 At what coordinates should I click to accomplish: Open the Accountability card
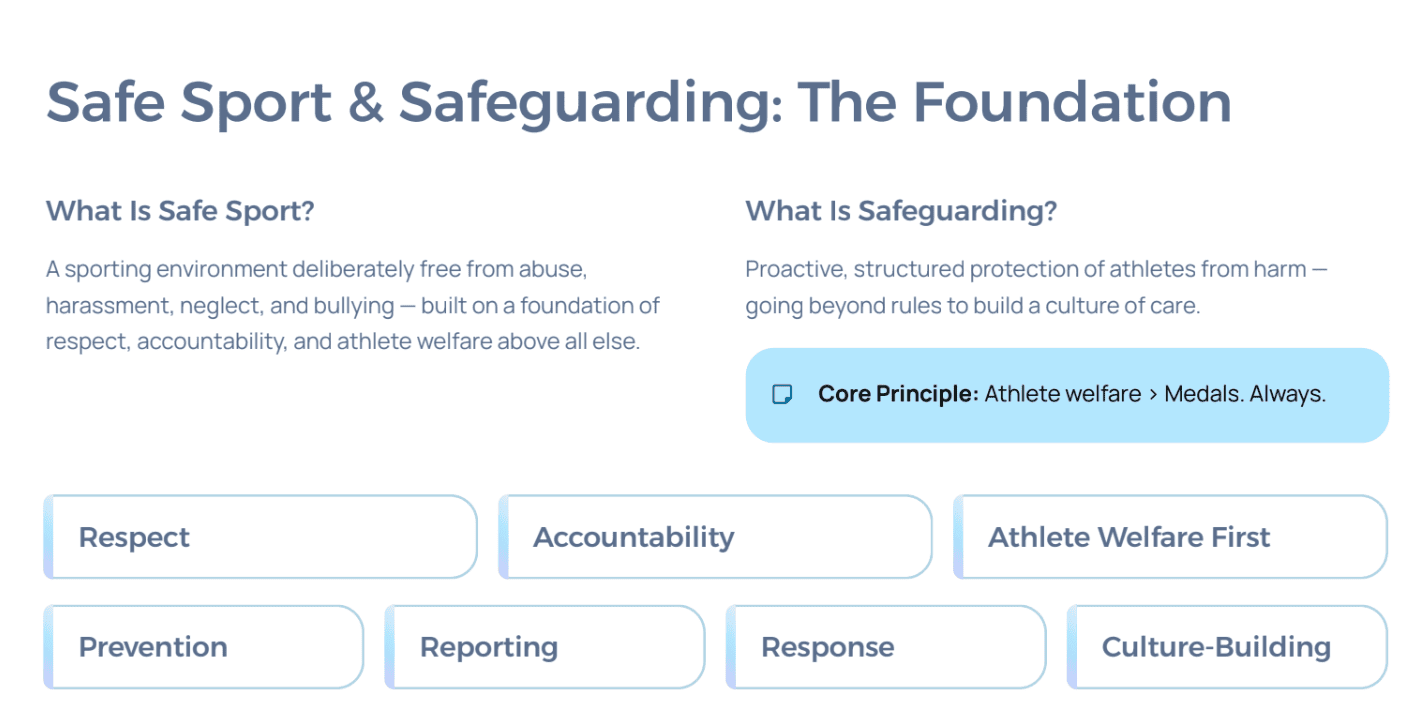click(x=715, y=537)
